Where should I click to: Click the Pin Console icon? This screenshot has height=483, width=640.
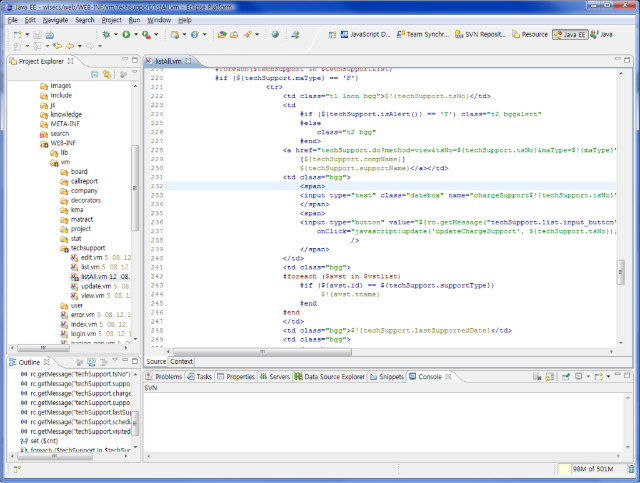point(566,376)
